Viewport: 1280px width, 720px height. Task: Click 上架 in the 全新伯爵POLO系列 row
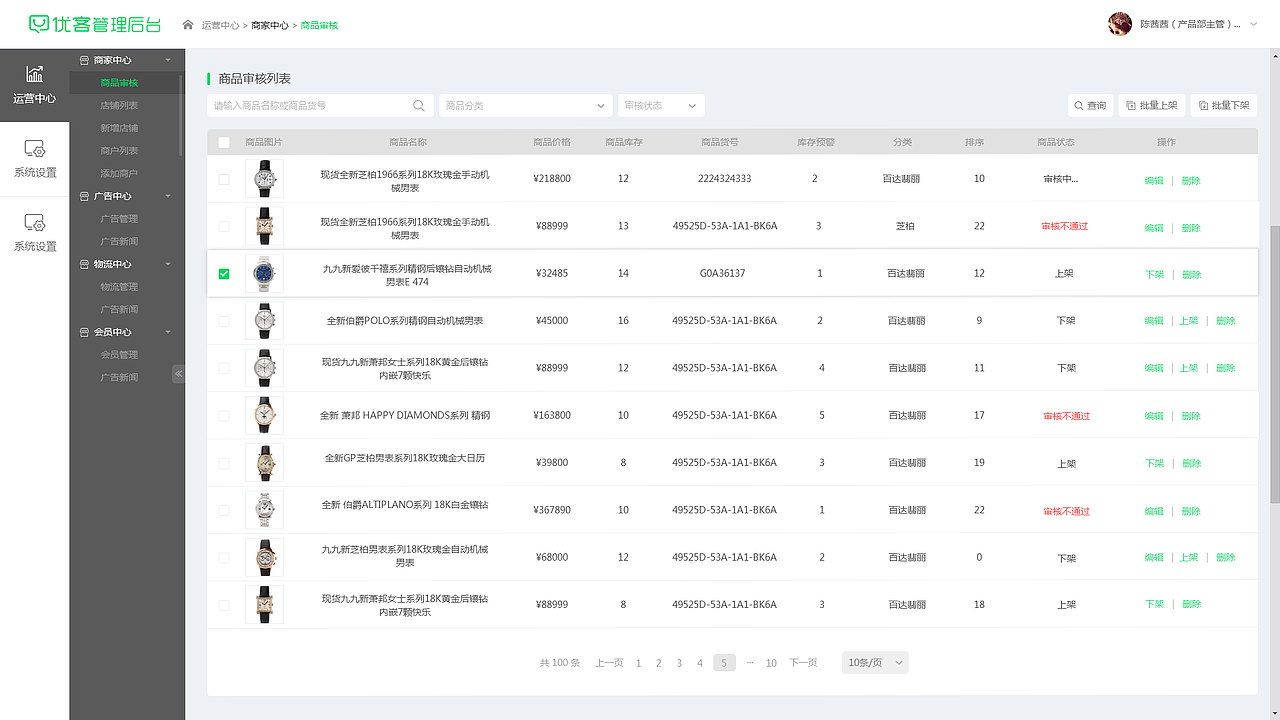pos(1188,321)
